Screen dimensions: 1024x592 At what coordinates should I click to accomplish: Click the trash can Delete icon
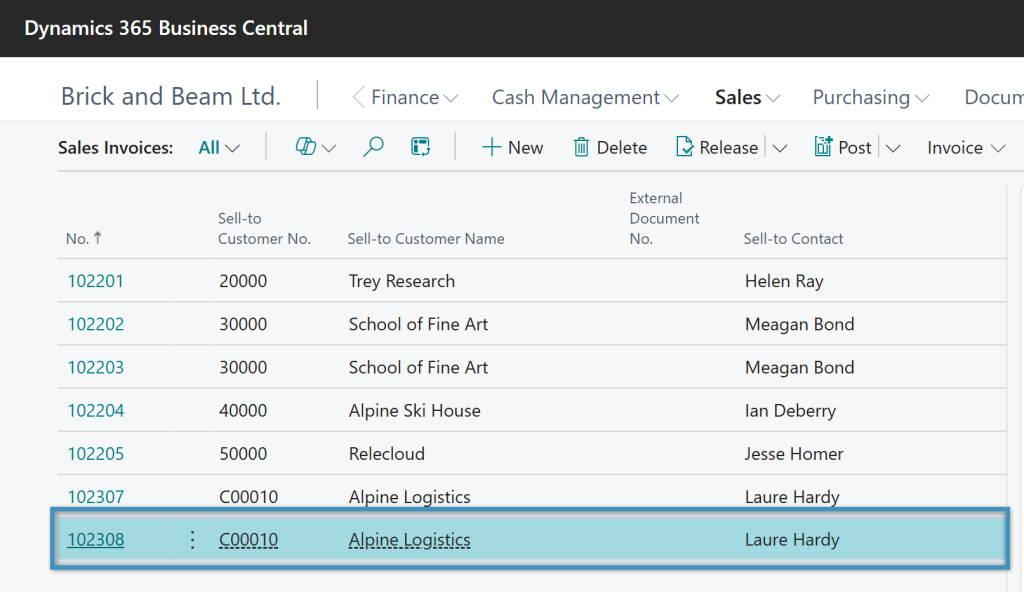pyautogui.click(x=581, y=148)
